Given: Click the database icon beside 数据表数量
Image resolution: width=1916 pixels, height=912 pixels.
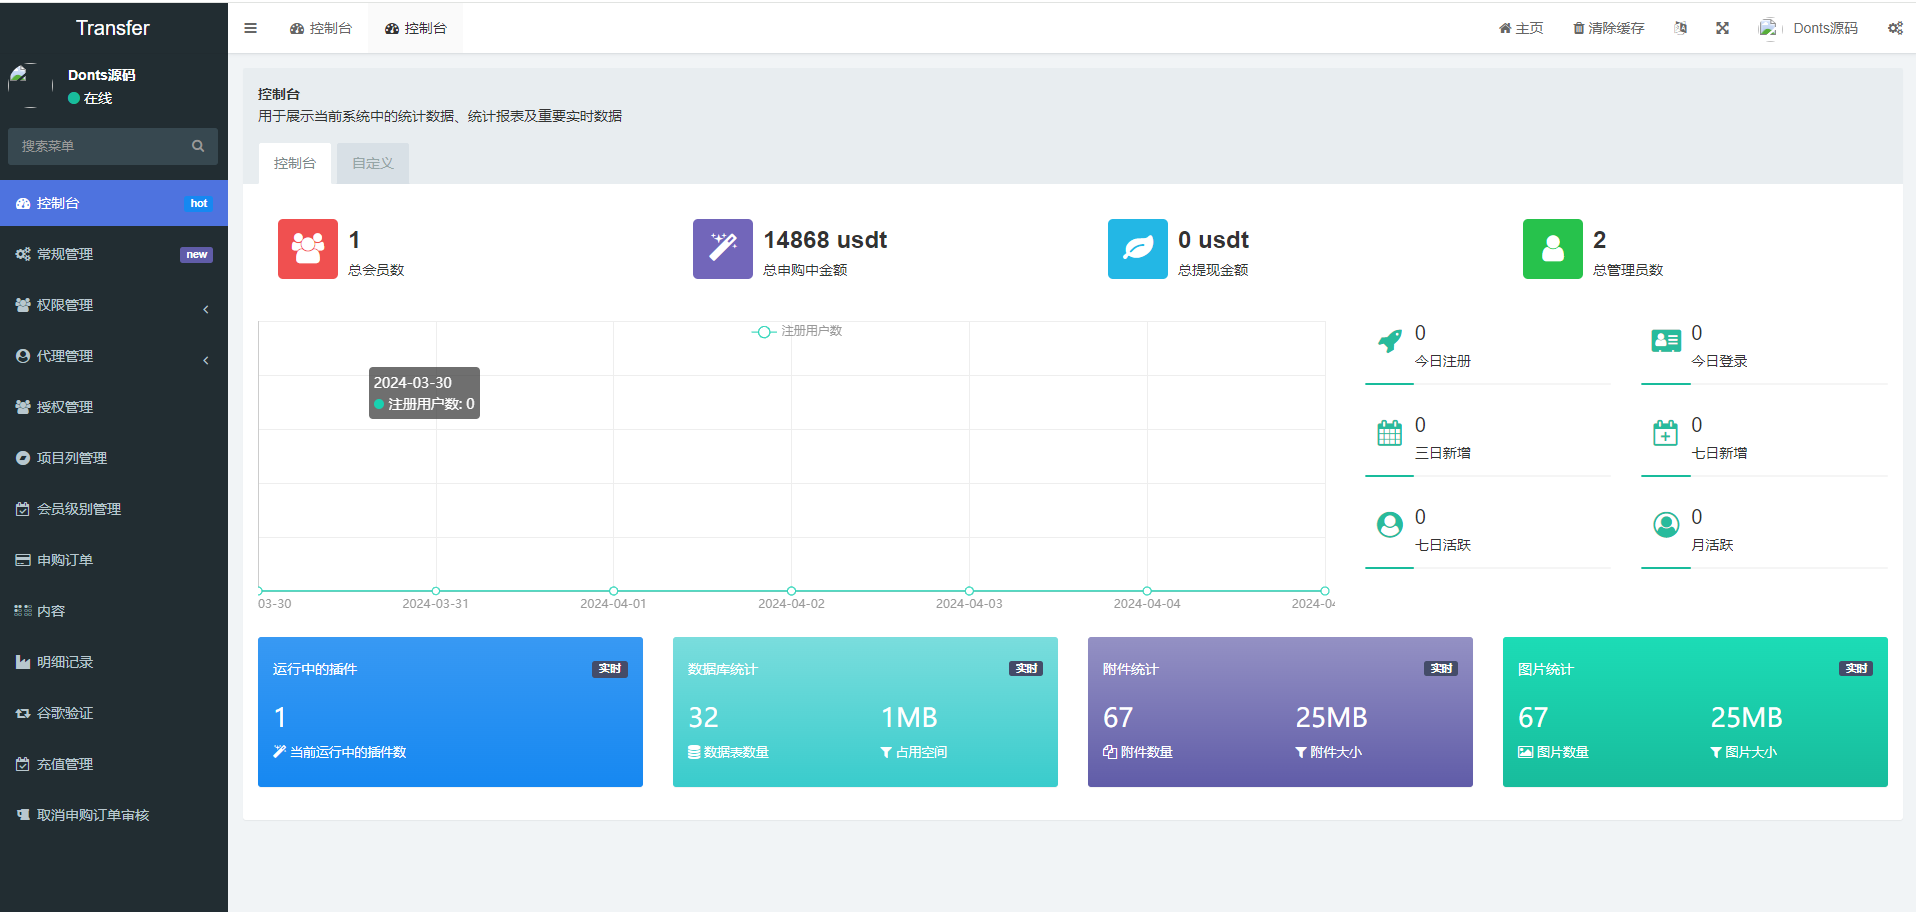Looking at the screenshot, I should [694, 752].
